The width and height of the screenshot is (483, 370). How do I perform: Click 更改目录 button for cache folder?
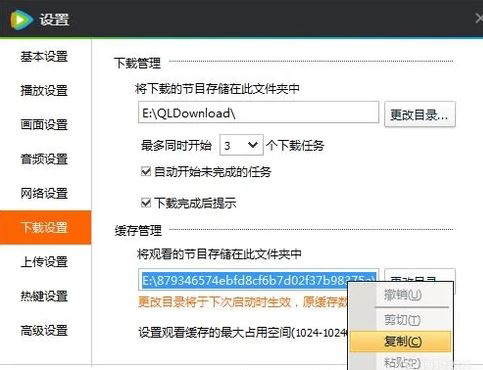pos(420,275)
